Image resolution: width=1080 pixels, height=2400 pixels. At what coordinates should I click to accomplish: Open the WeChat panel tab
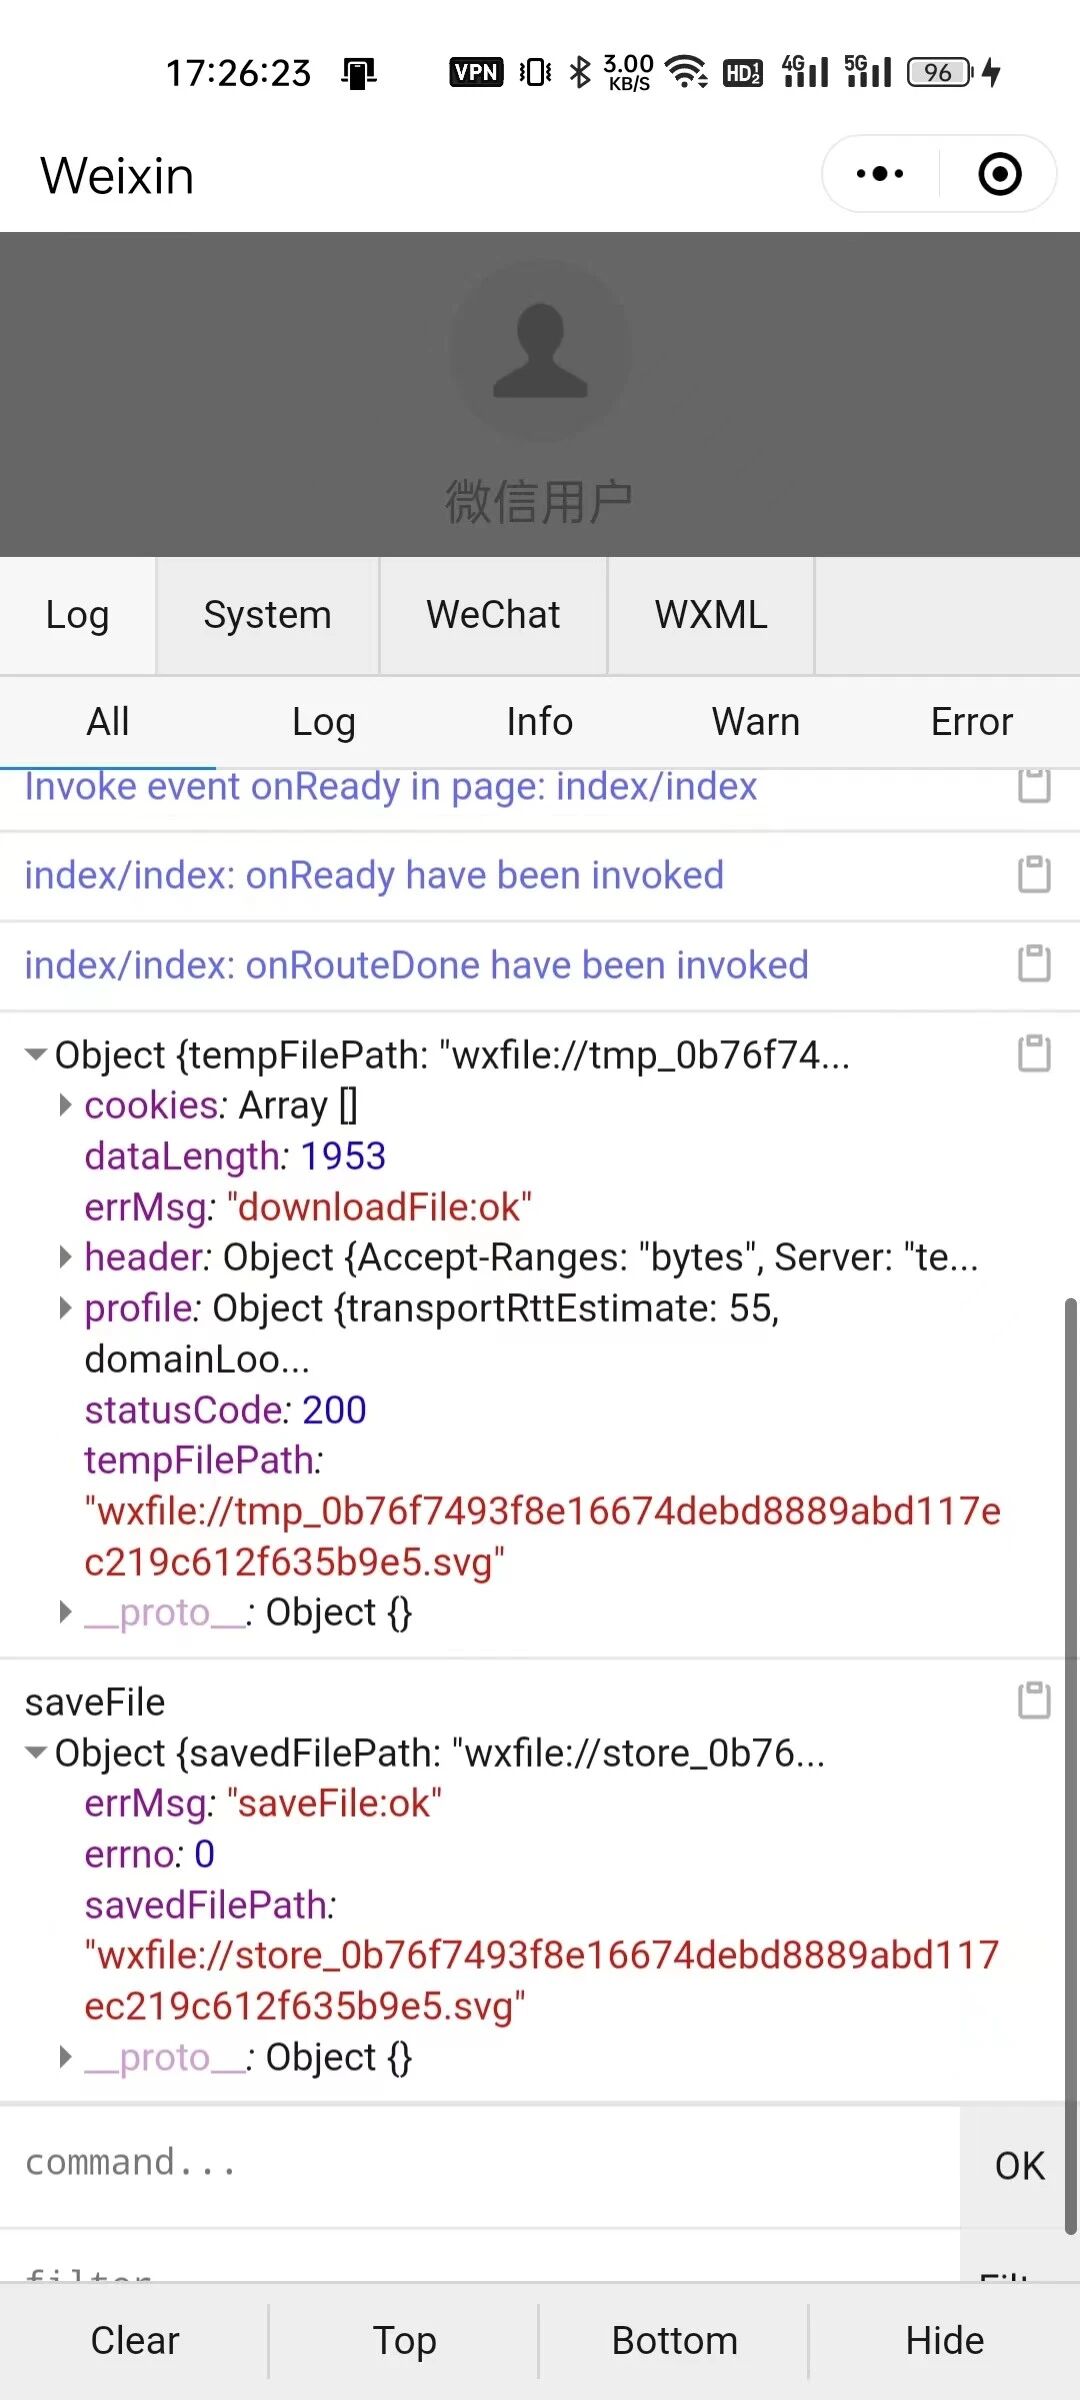[493, 615]
